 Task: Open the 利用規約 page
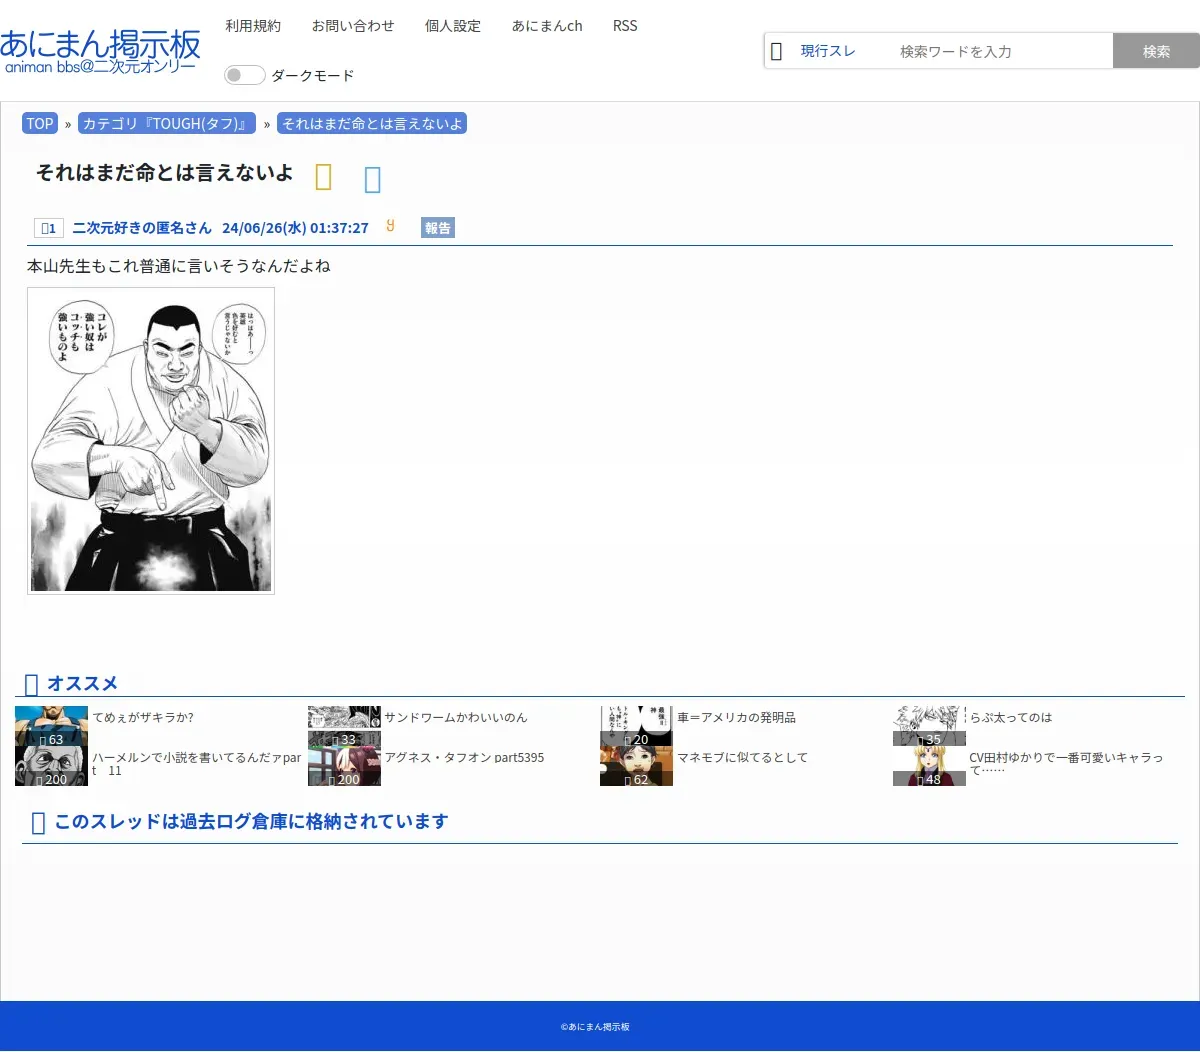coord(253,26)
